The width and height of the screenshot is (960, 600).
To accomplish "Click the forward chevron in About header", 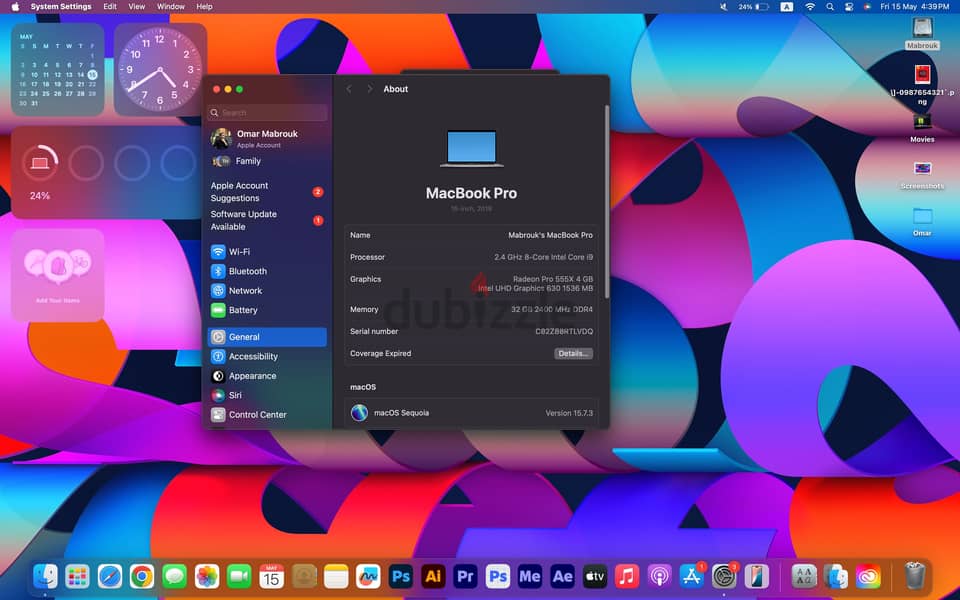I will (x=369, y=89).
